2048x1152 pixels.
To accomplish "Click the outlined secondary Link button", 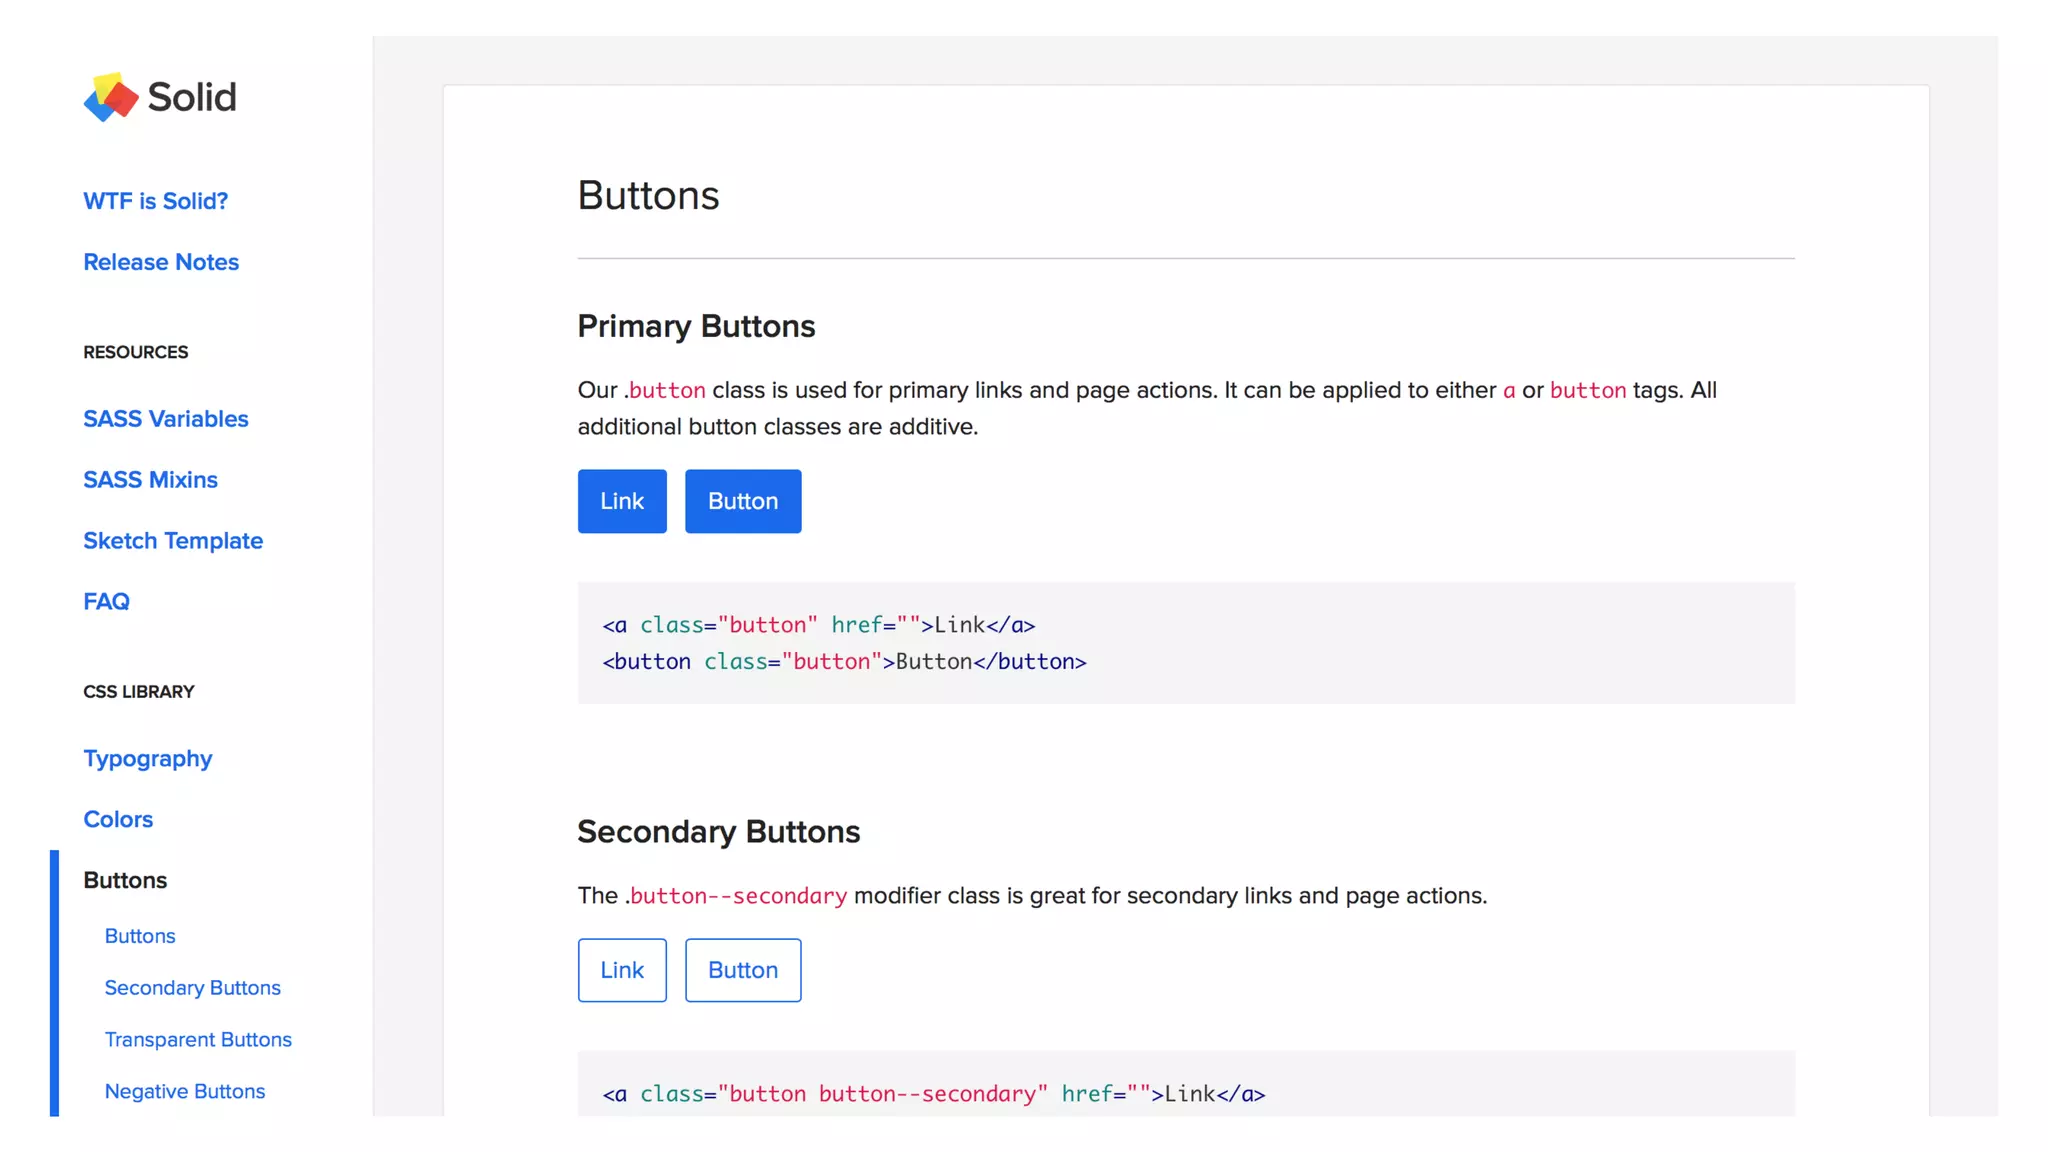I will pos(622,970).
